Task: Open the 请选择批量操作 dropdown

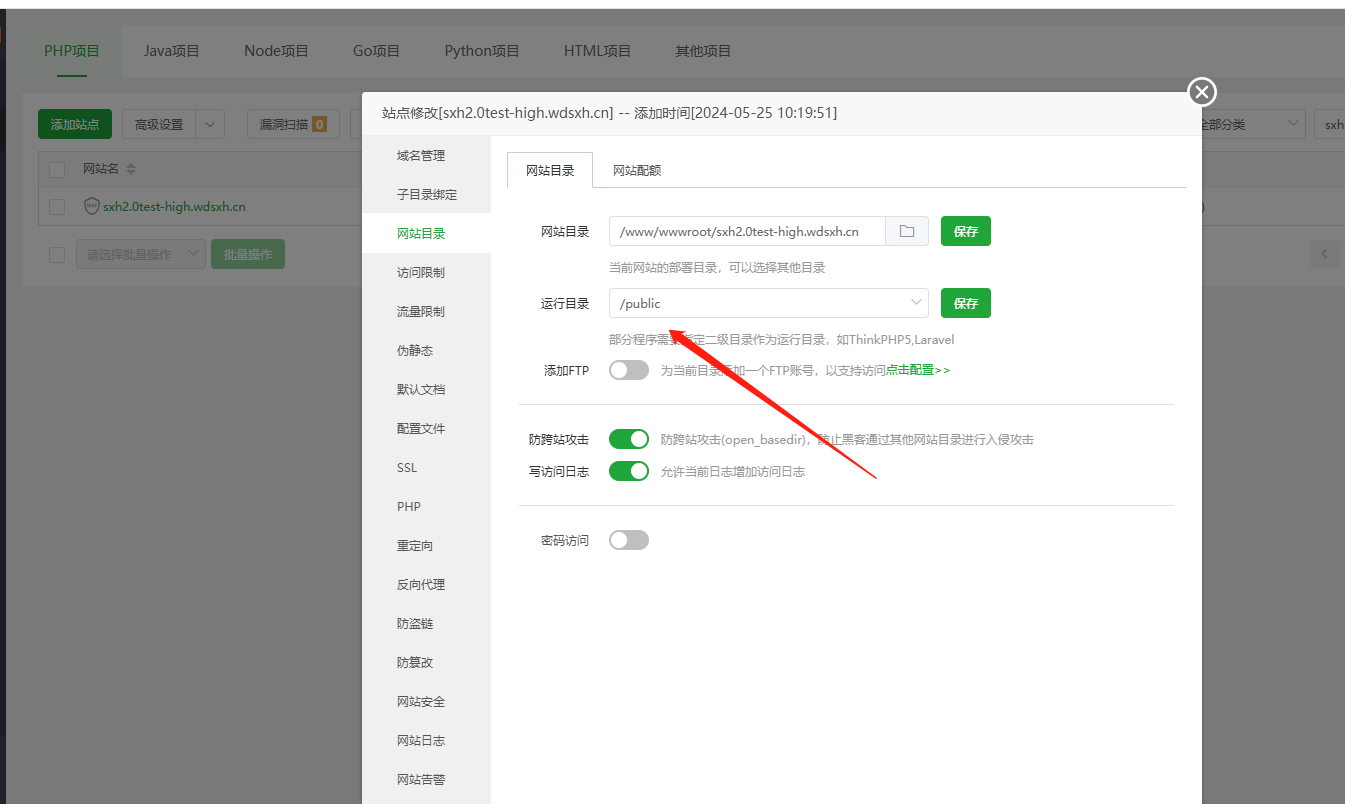Action: 141,254
